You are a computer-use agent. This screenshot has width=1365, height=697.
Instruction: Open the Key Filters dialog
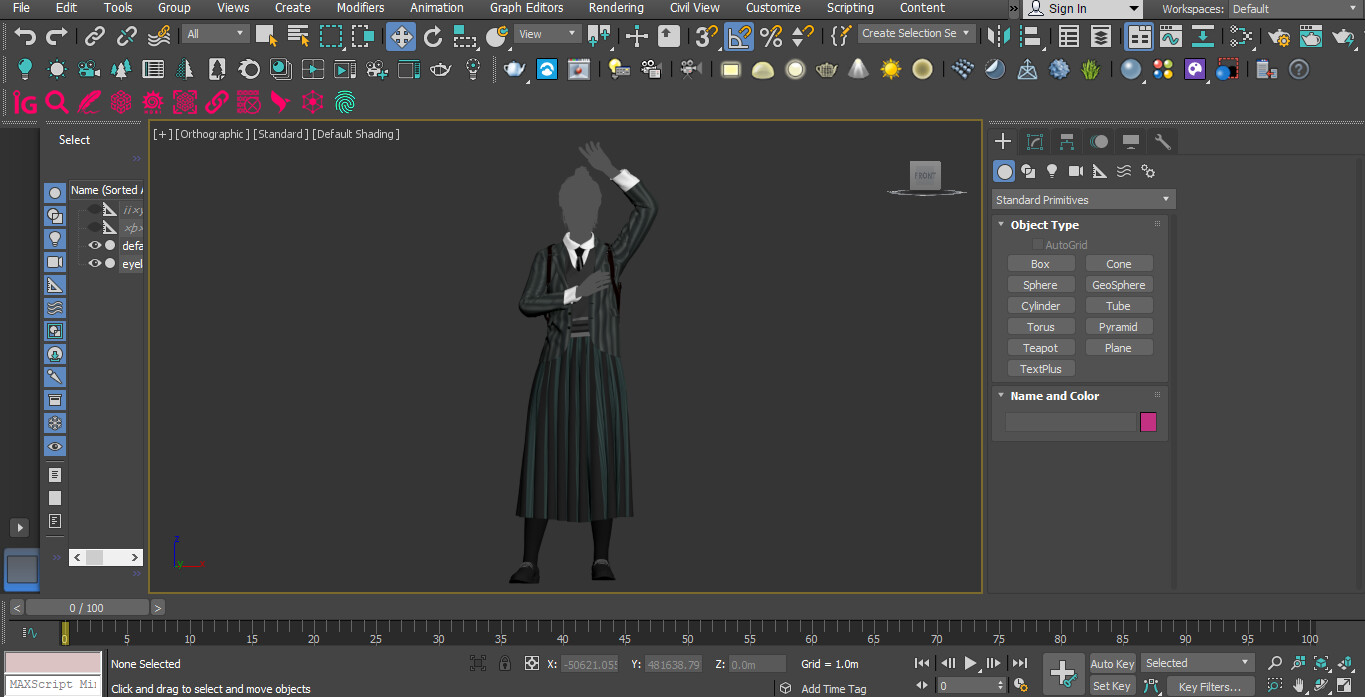(x=1210, y=686)
